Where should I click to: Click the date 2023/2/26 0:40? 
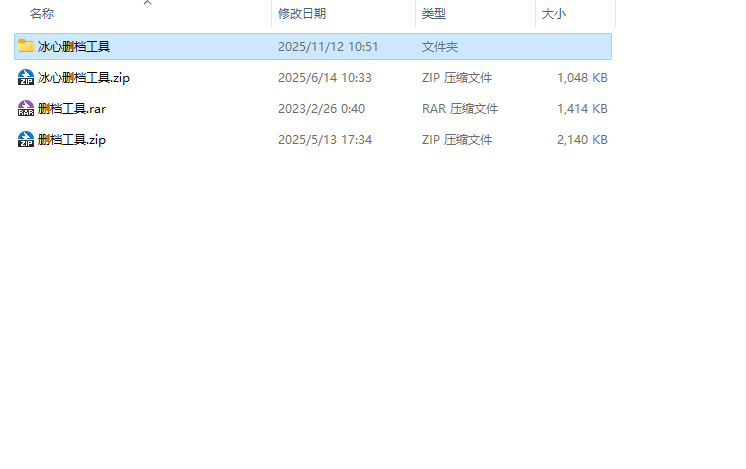pos(321,108)
